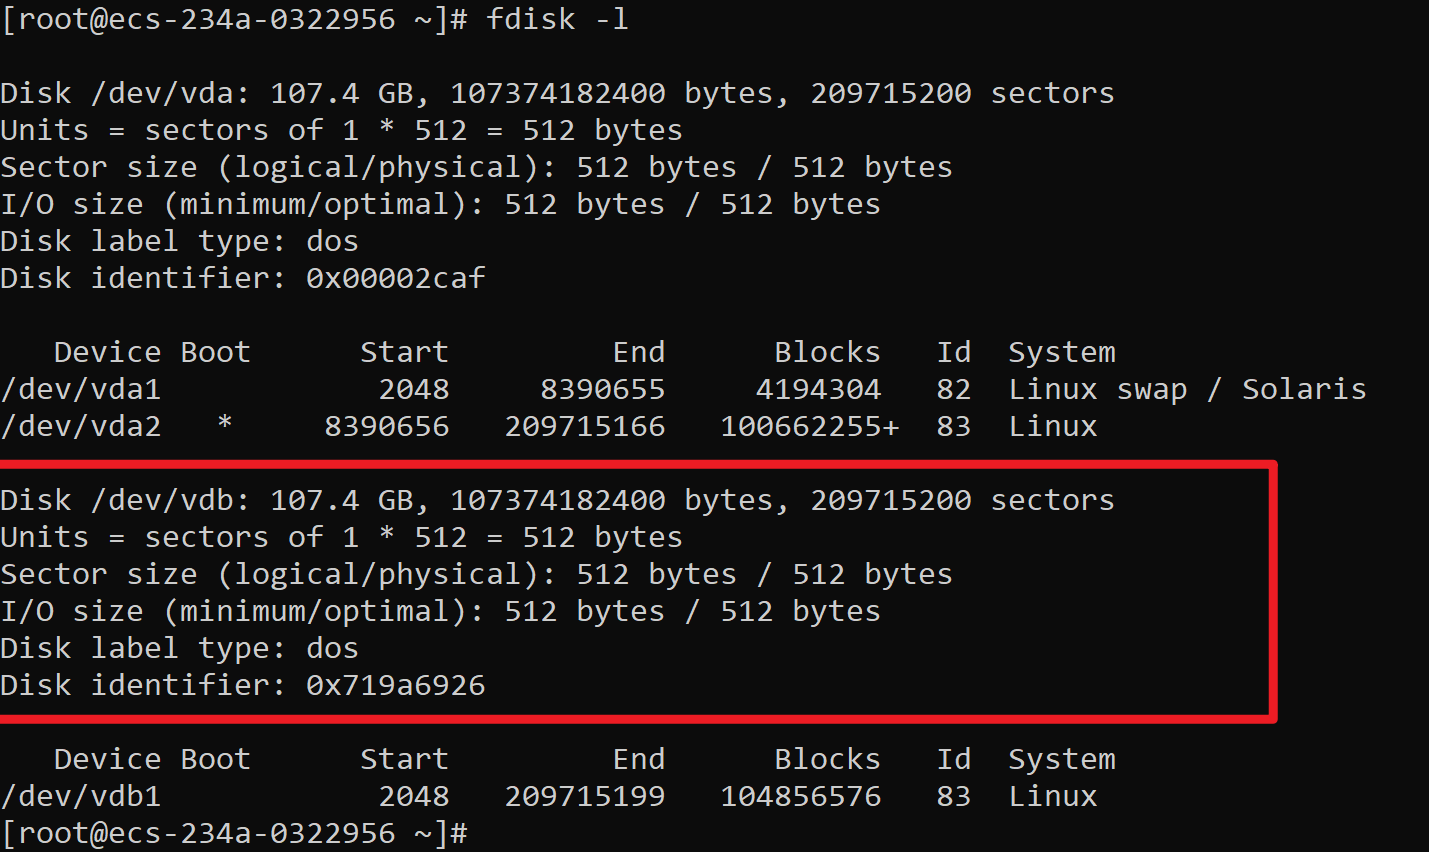Click the typed "fdisk -l" command text
Screen dimensions: 1429x852
click(557, 19)
